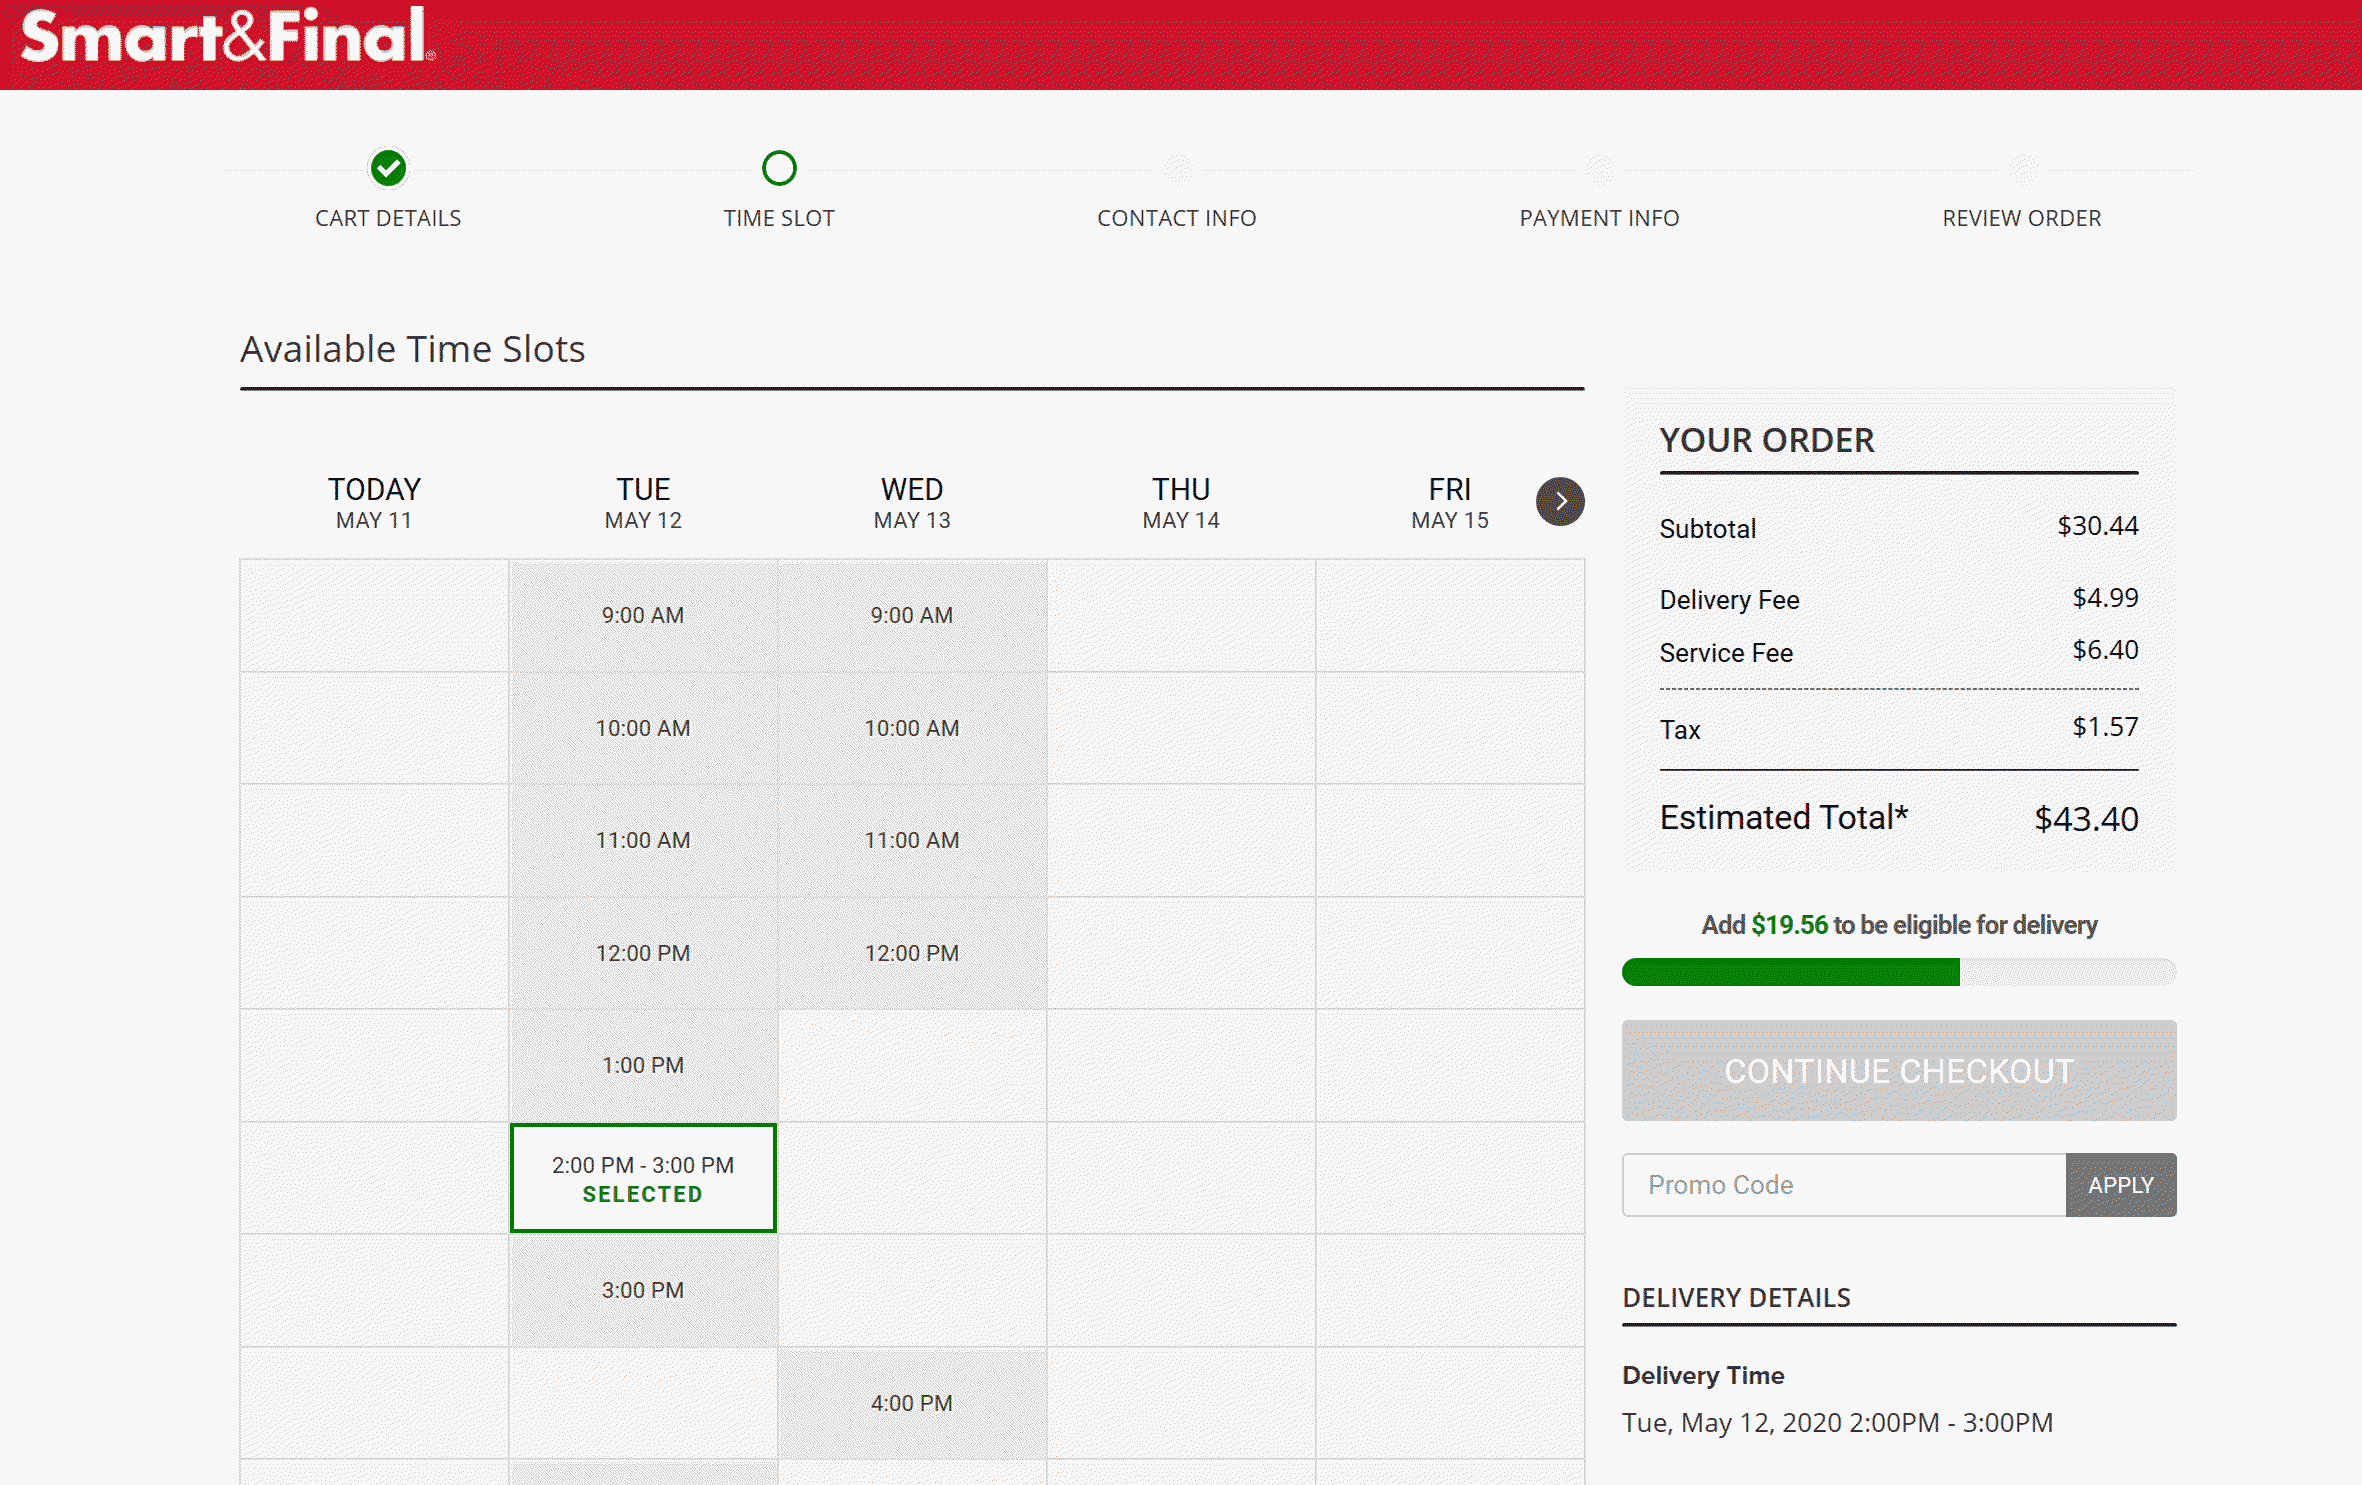Select Tuesday 11:00 AM slot
This screenshot has width=2362, height=1485.
point(643,840)
